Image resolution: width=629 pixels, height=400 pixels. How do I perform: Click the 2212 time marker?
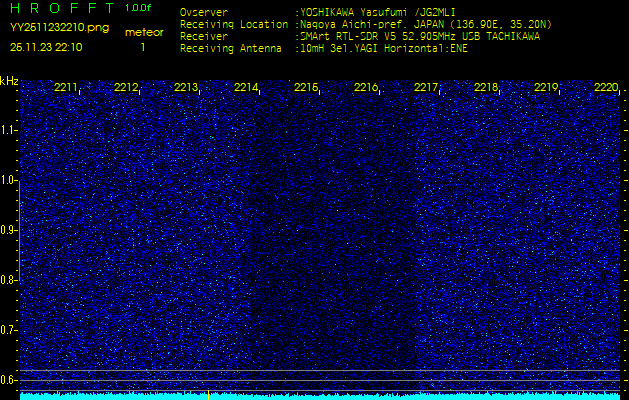coord(126,87)
